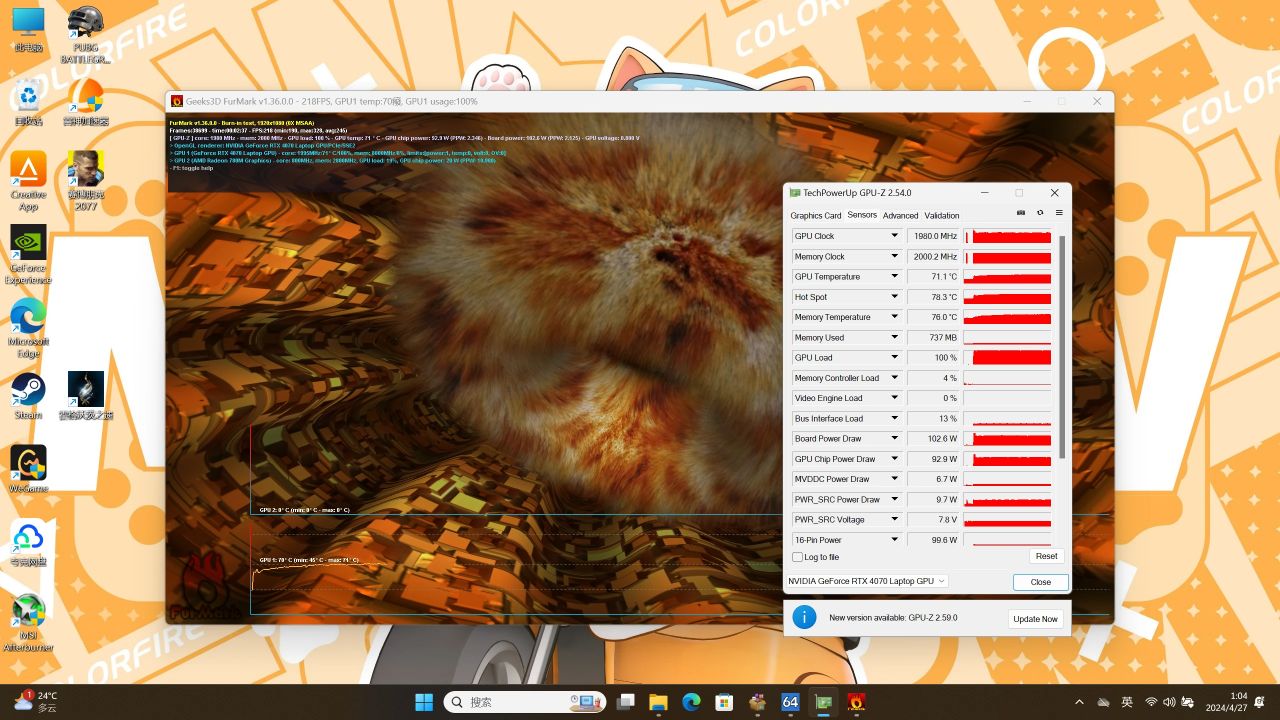
Task: Expand the Memory Clock sensor dropdown
Action: pyautogui.click(x=895, y=257)
